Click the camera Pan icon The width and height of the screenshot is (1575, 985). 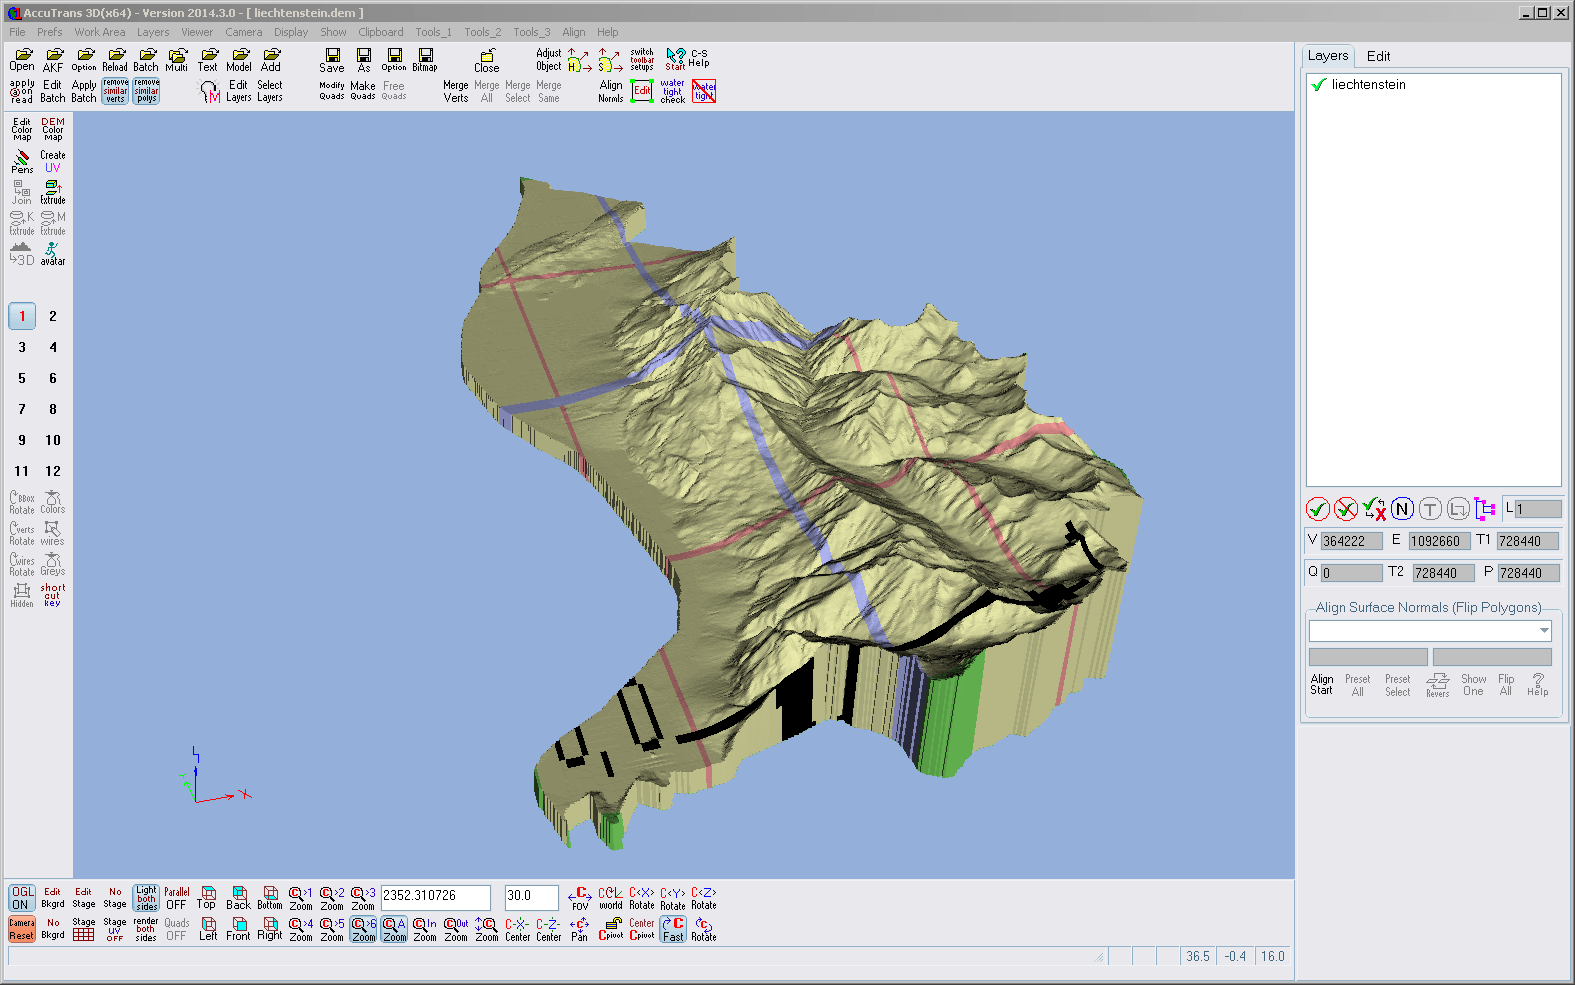pos(579,929)
